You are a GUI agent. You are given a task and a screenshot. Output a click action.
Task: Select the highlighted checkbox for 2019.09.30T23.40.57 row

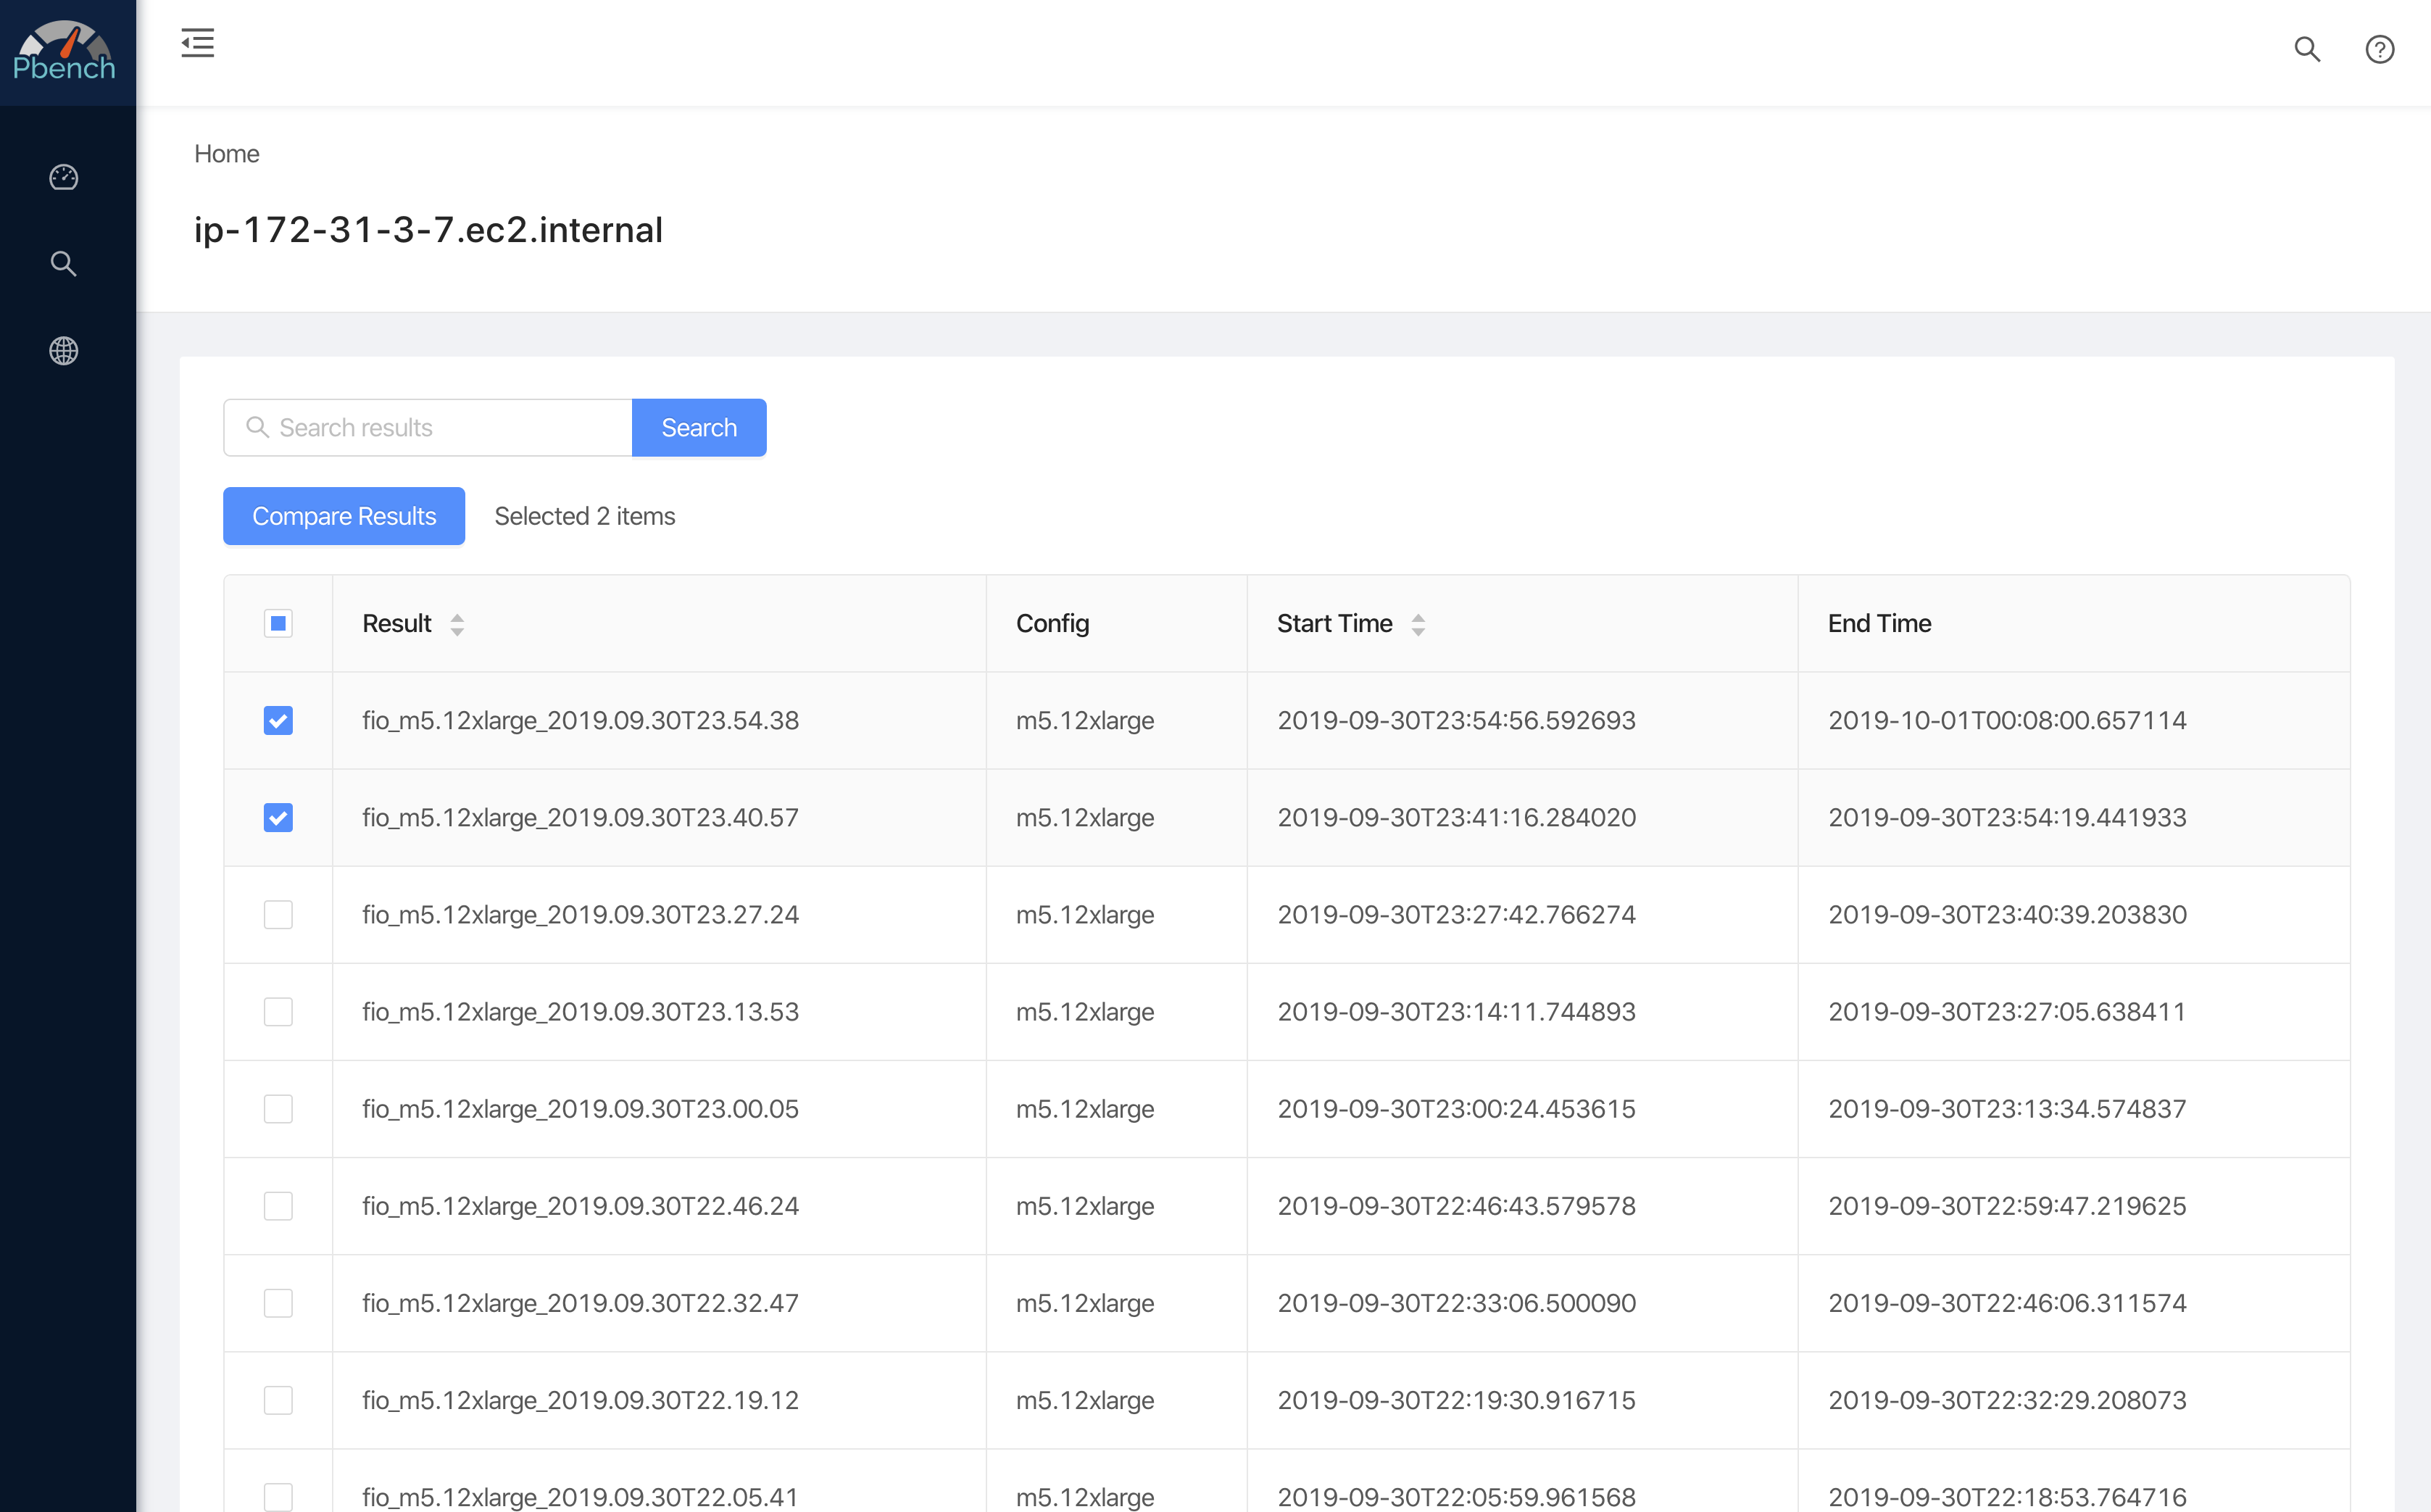tap(278, 817)
